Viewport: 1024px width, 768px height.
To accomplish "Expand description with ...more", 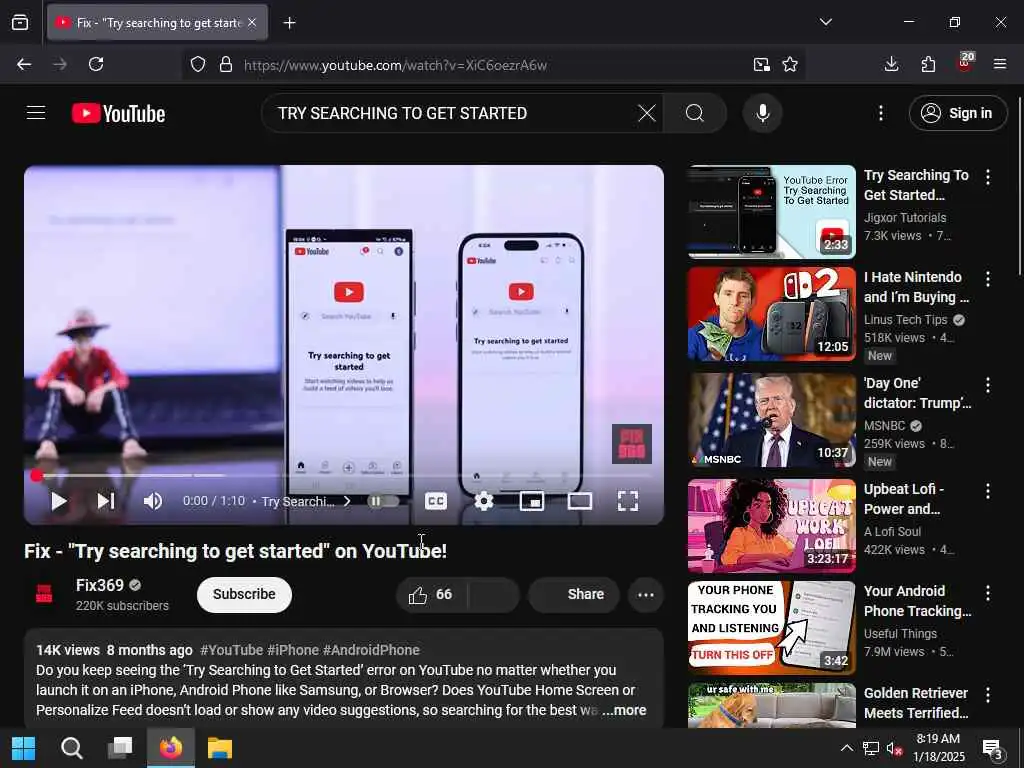I will pos(624,710).
